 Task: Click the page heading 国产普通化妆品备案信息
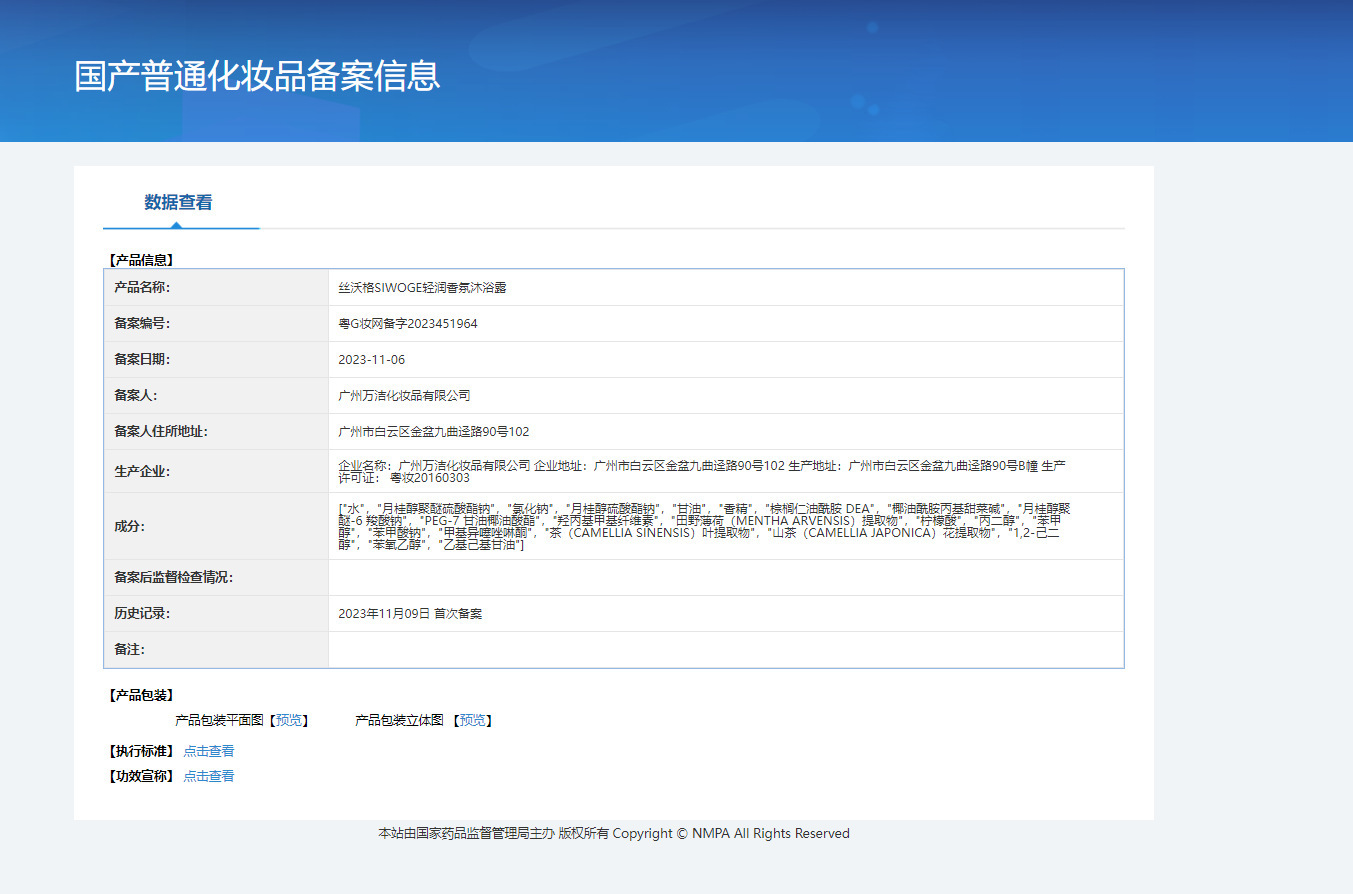pyautogui.click(x=257, y=76)
